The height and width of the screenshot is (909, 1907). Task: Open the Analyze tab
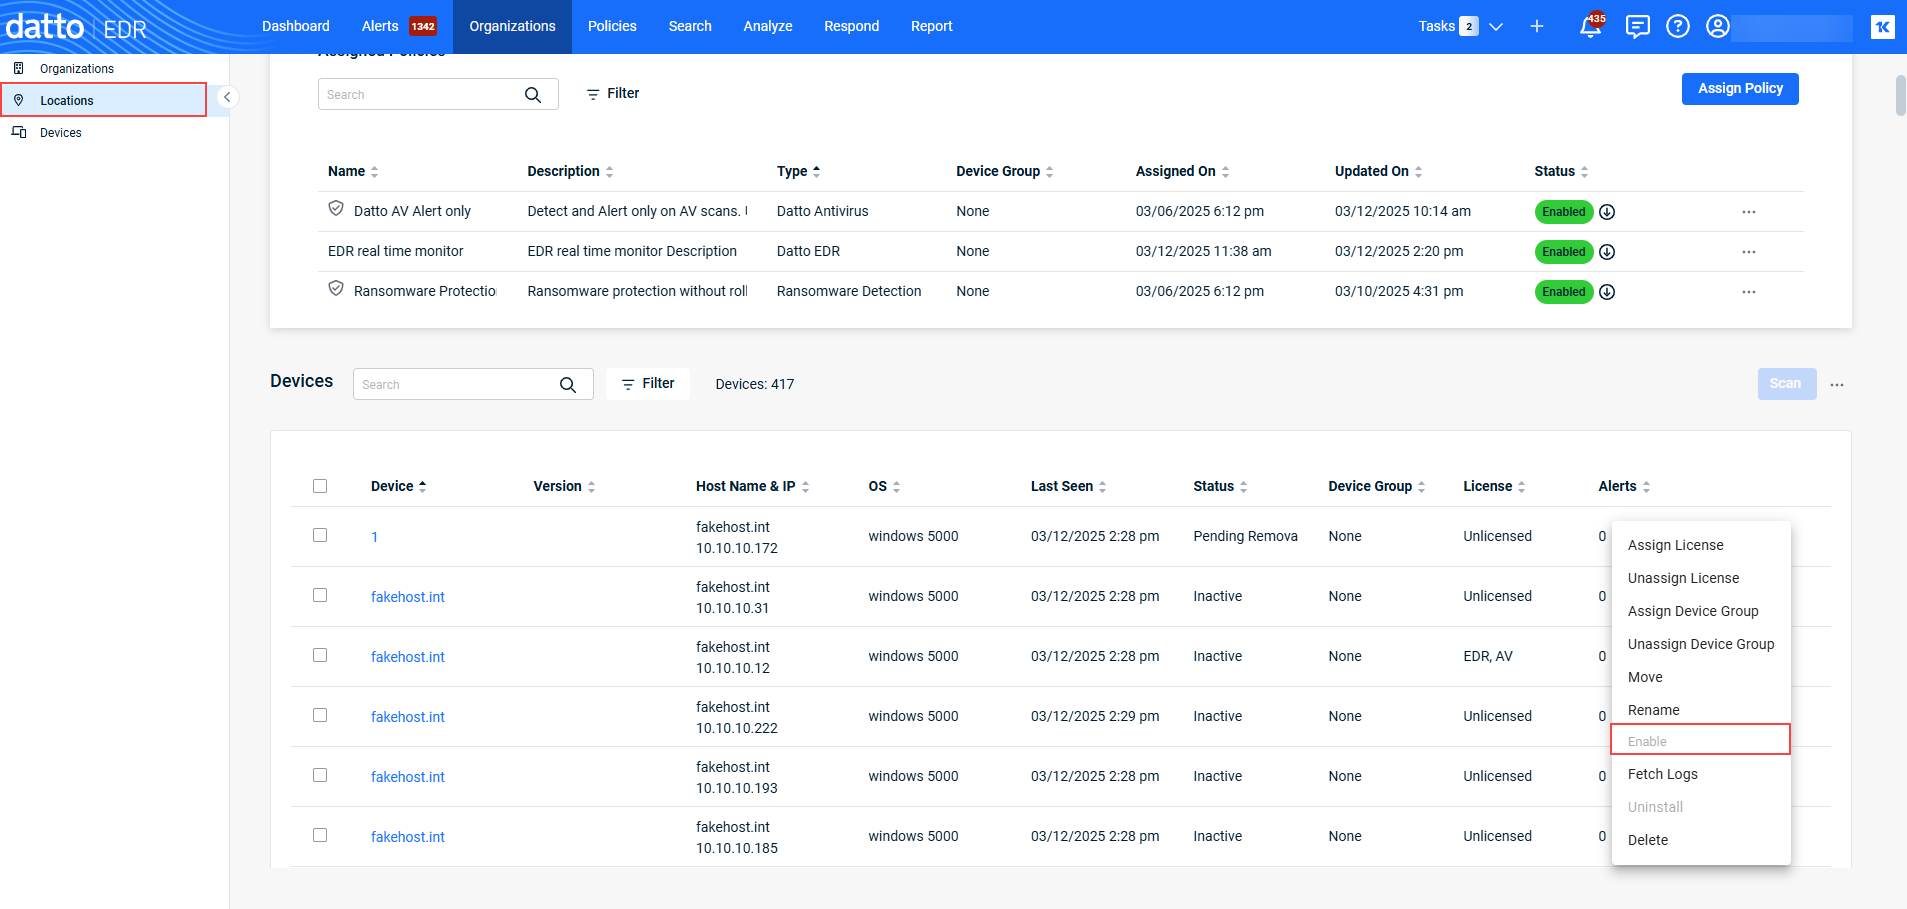[768, 26]
